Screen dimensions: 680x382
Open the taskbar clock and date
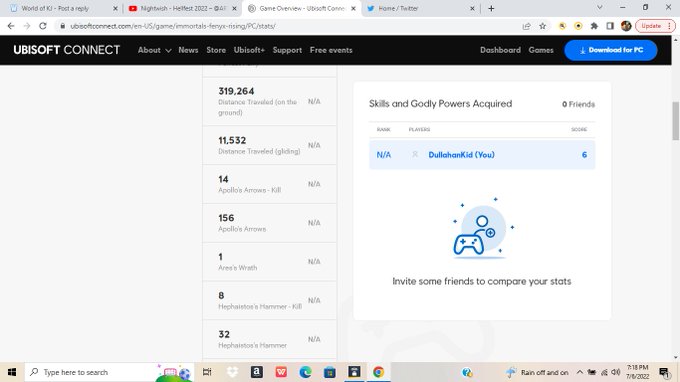pos(637,372)
